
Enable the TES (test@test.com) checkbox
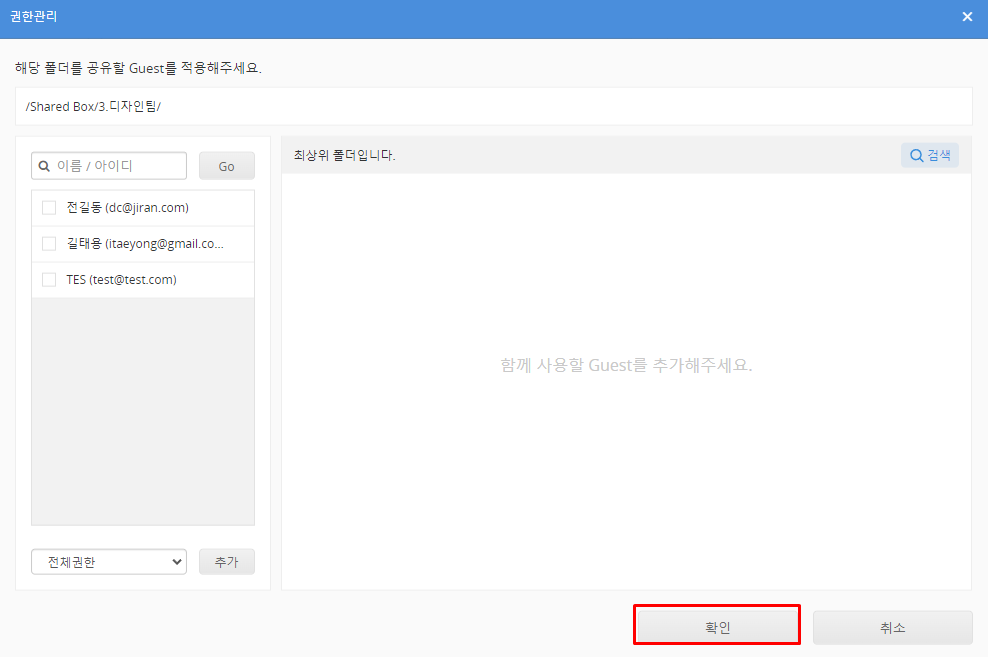(49, 280)
